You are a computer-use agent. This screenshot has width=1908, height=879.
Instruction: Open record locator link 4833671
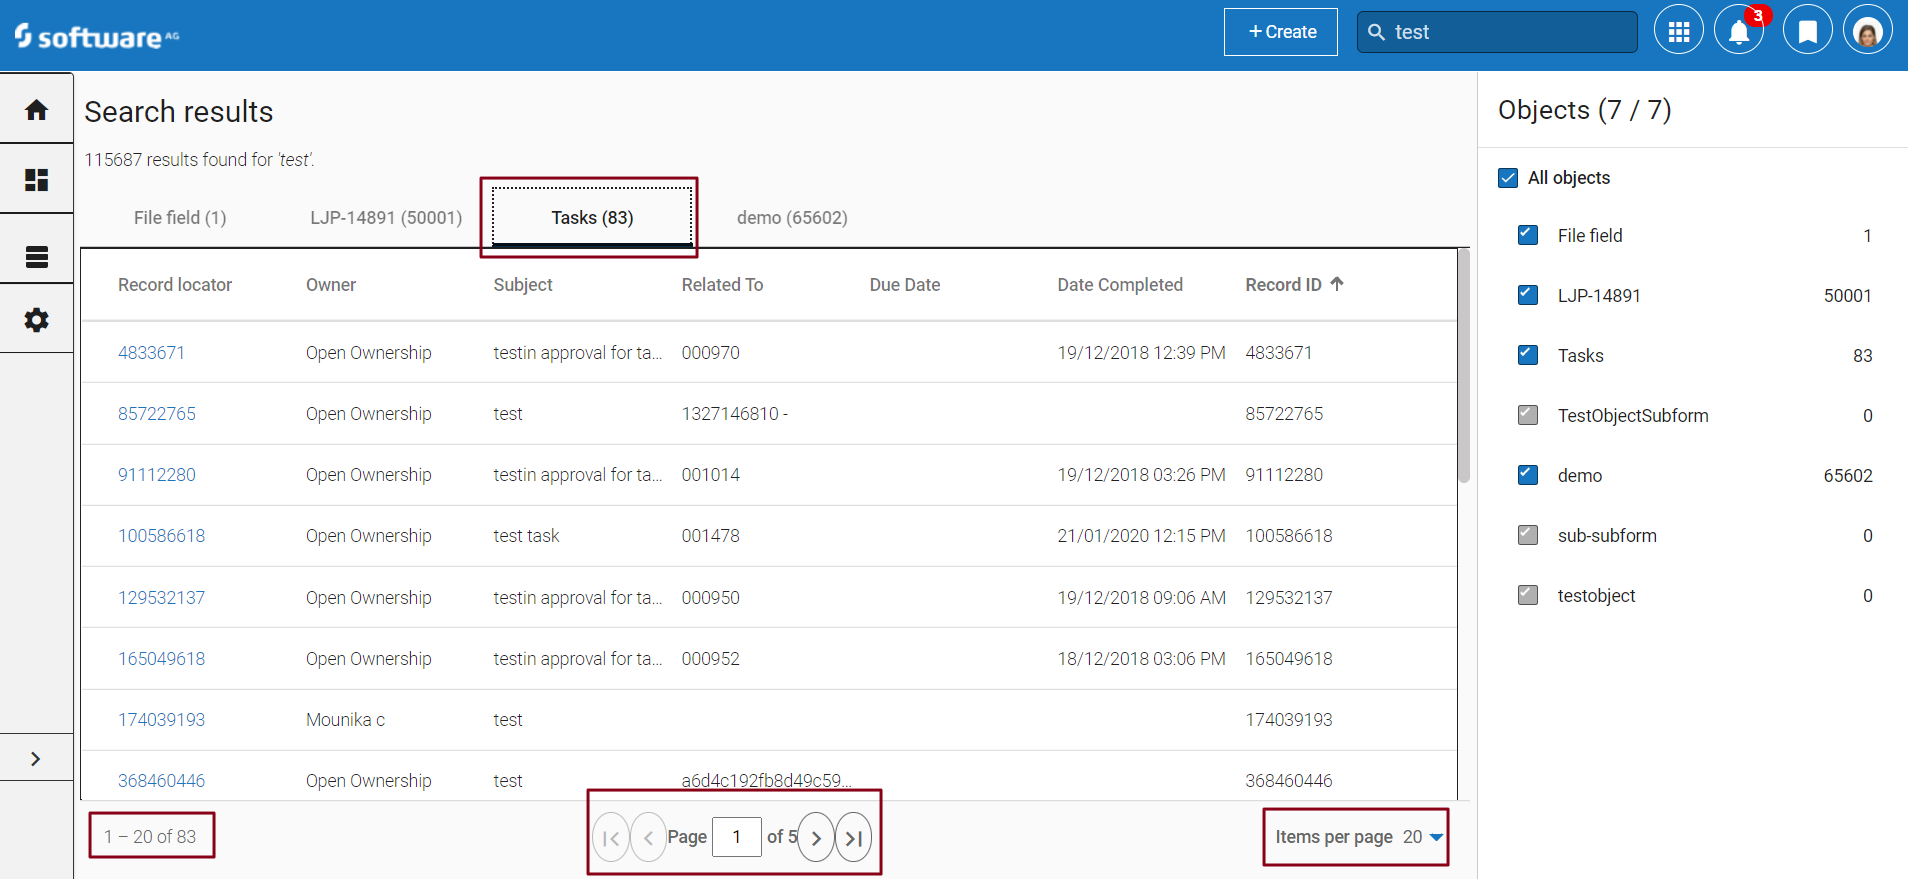click(151, 353)
